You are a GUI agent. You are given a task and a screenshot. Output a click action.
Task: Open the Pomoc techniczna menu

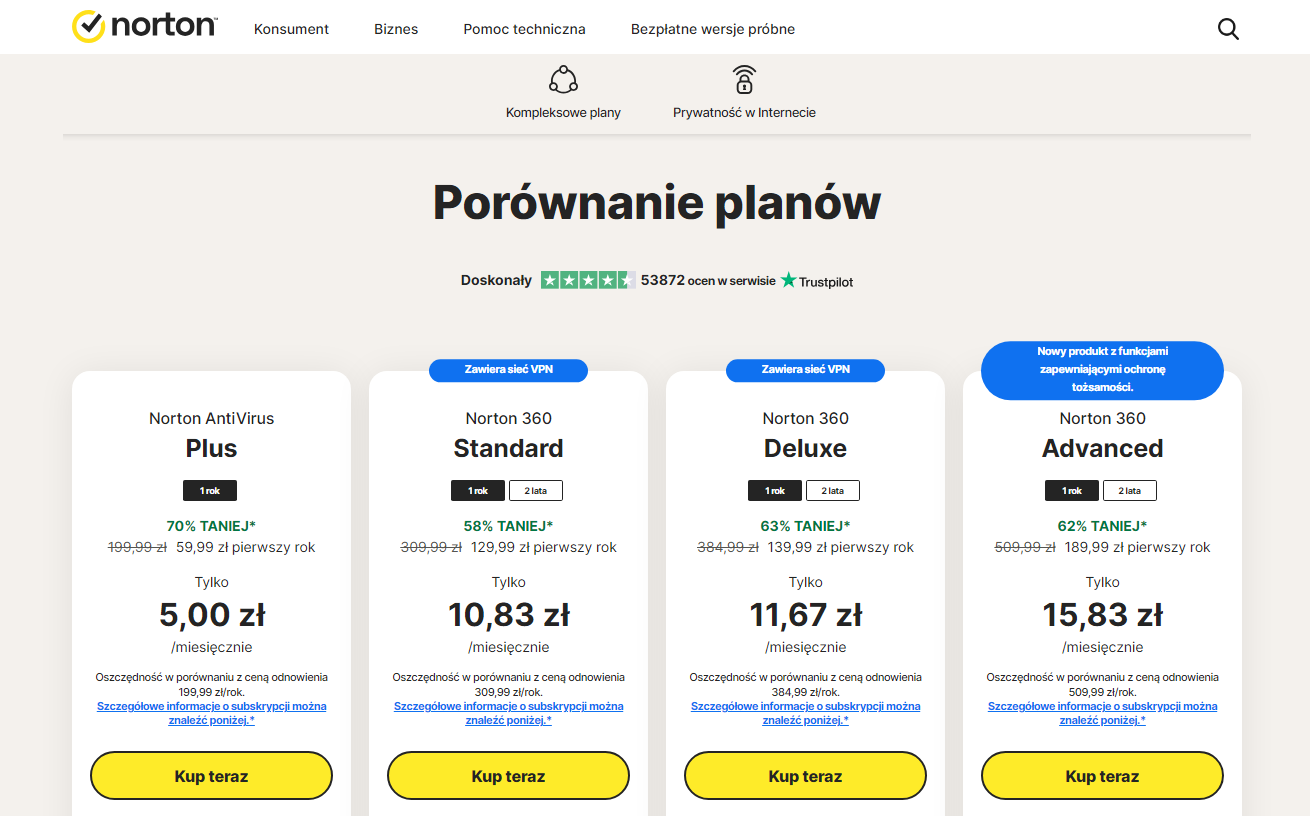tap(524, 29)
